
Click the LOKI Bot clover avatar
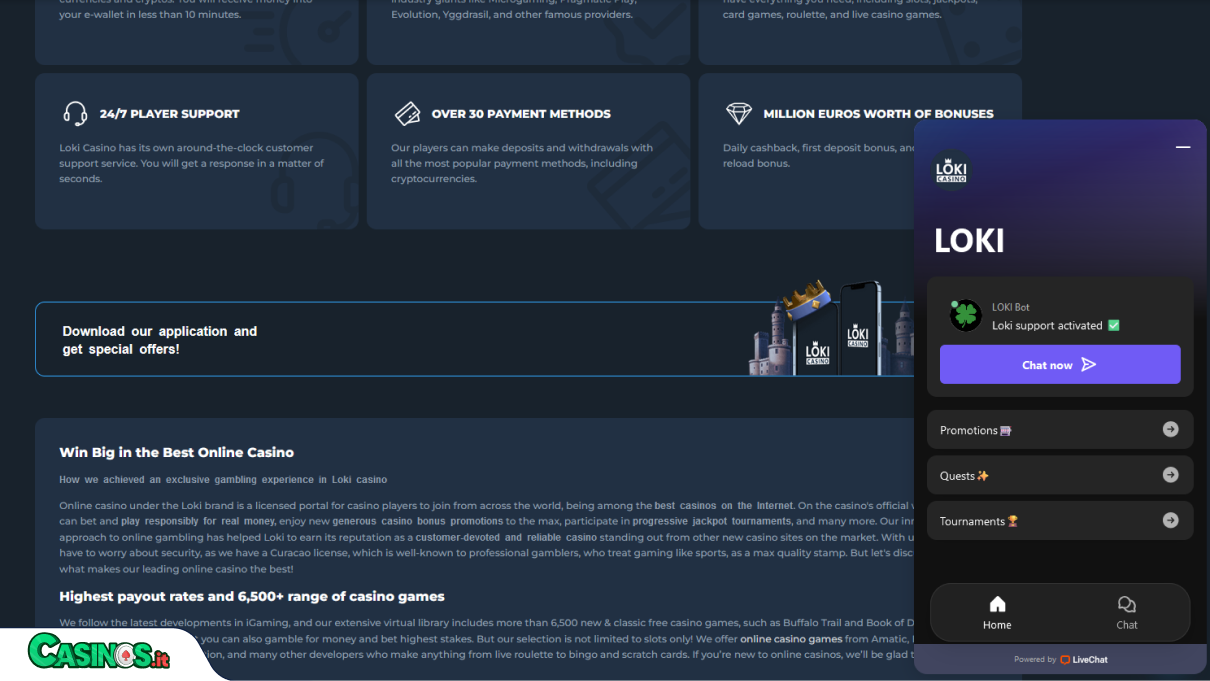pyautogui.click(x=965, y=316)
